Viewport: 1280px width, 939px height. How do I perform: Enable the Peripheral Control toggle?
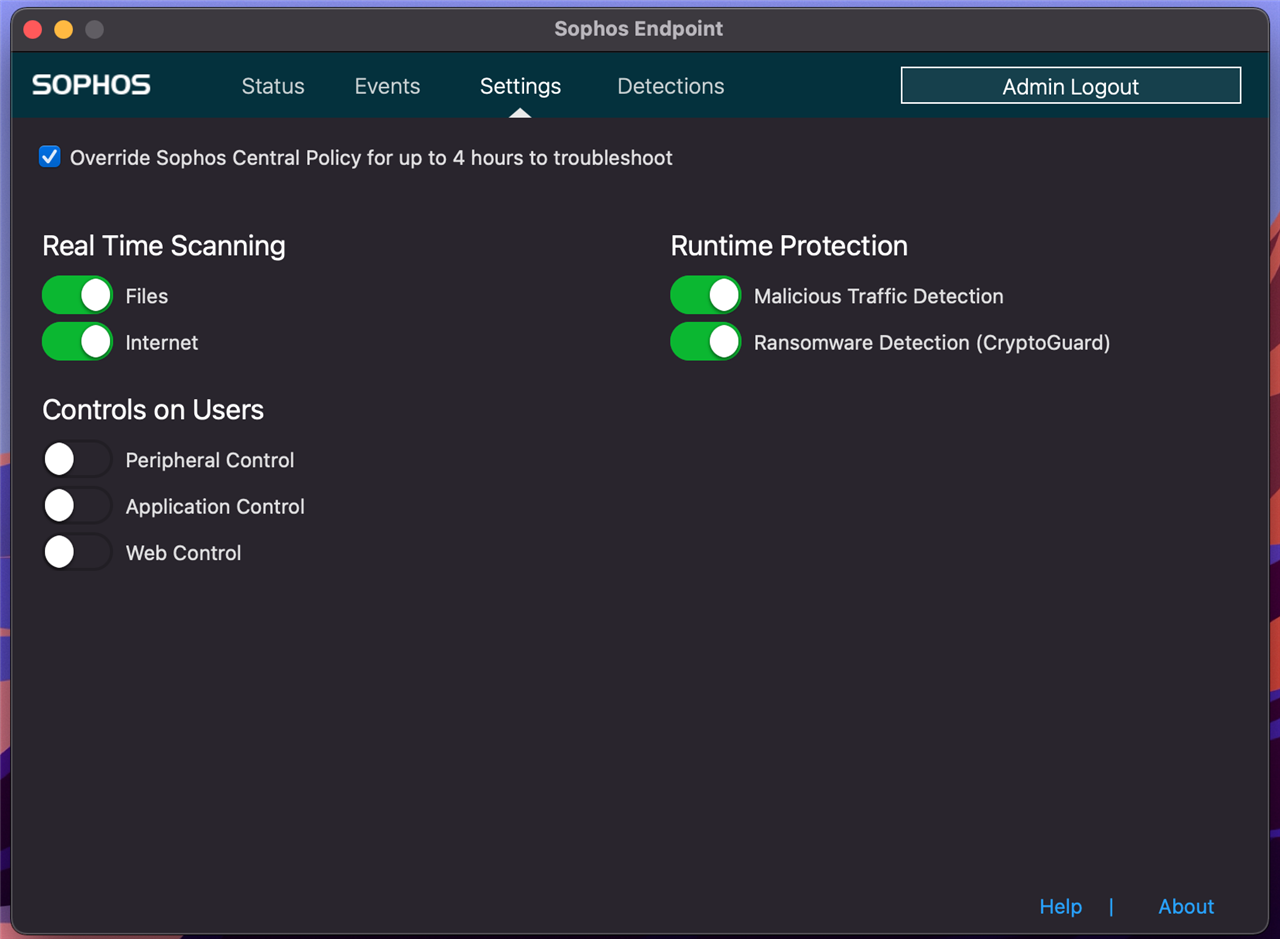click(x=77, y=460)
